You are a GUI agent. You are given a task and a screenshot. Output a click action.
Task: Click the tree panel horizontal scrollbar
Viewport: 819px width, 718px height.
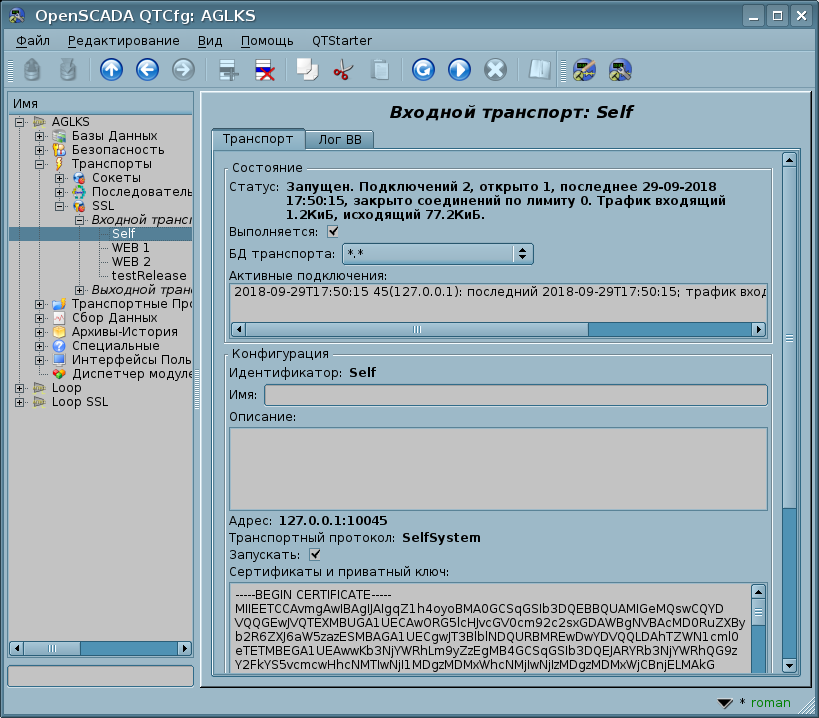click(x=100, y=649)
